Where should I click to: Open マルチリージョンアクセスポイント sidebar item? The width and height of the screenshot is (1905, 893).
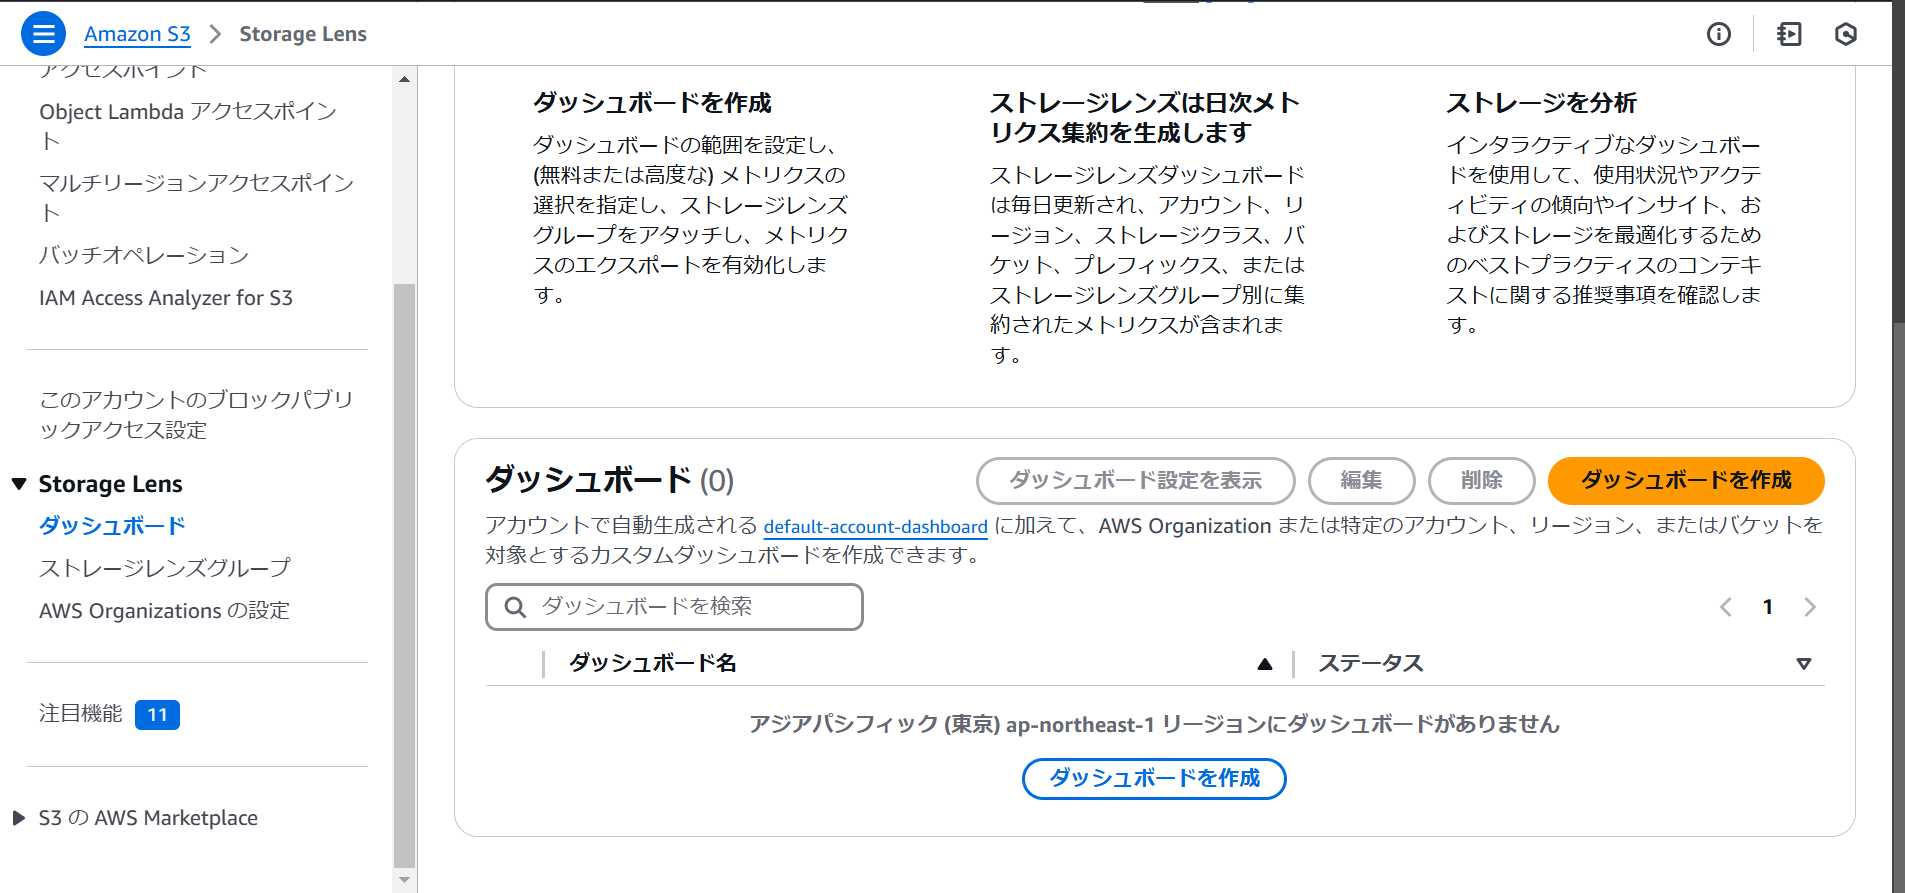point(196,198)
